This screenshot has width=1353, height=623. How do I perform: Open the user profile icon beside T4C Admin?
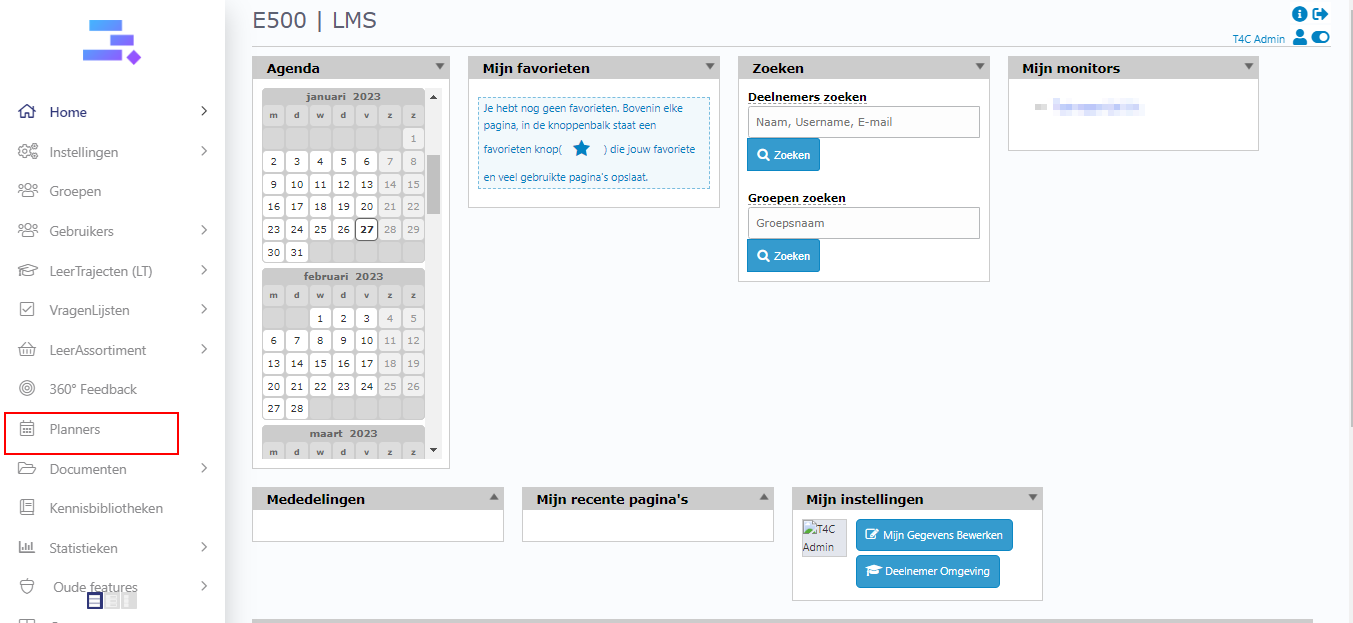click(1300, 38)
